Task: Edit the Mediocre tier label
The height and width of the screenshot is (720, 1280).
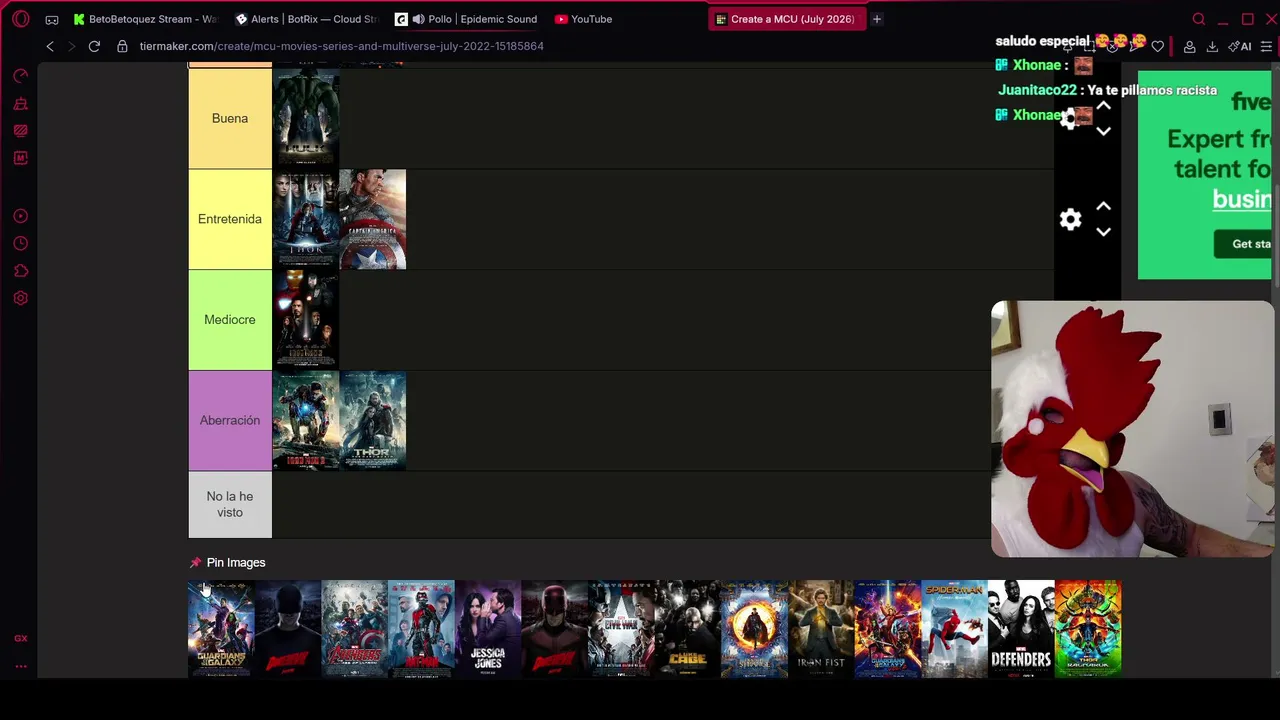Action: [230, 320]
